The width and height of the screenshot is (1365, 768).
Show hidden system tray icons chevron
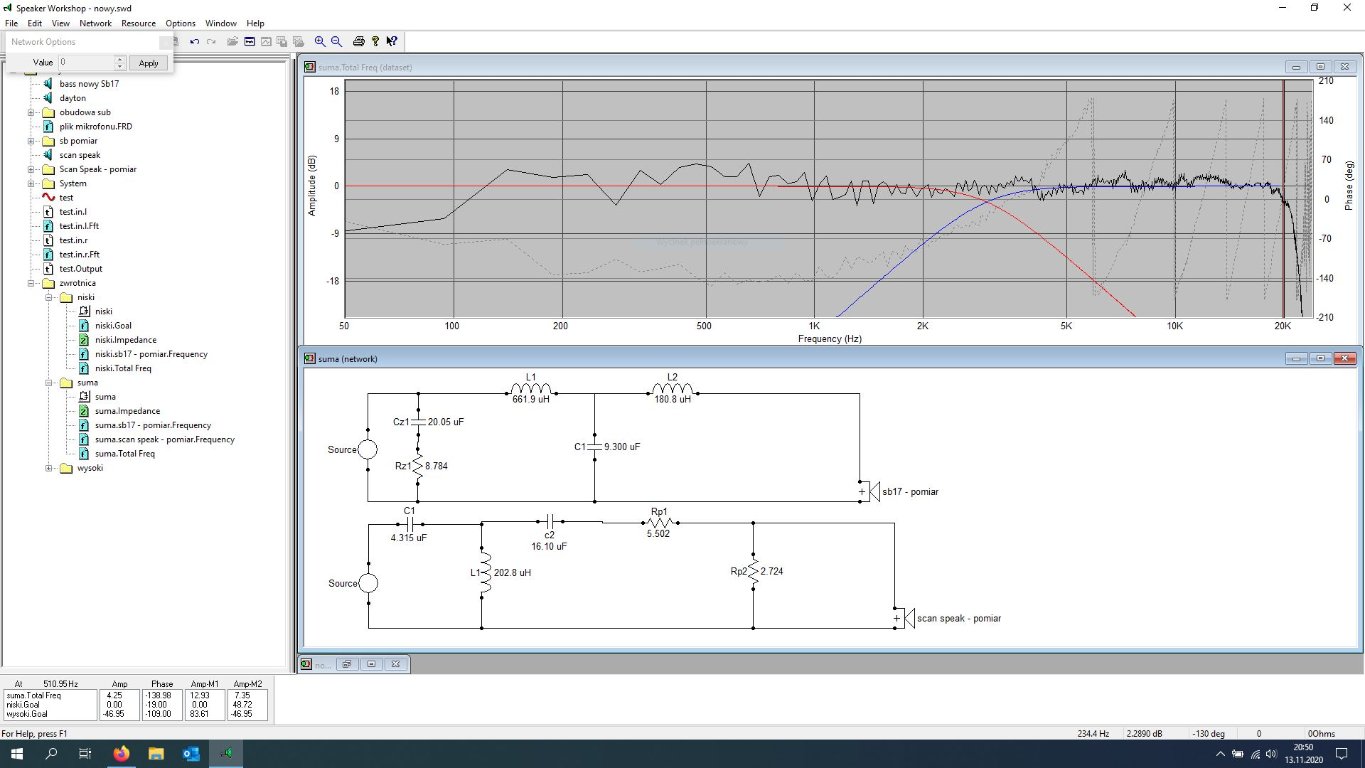click(x=1221, y=753)
